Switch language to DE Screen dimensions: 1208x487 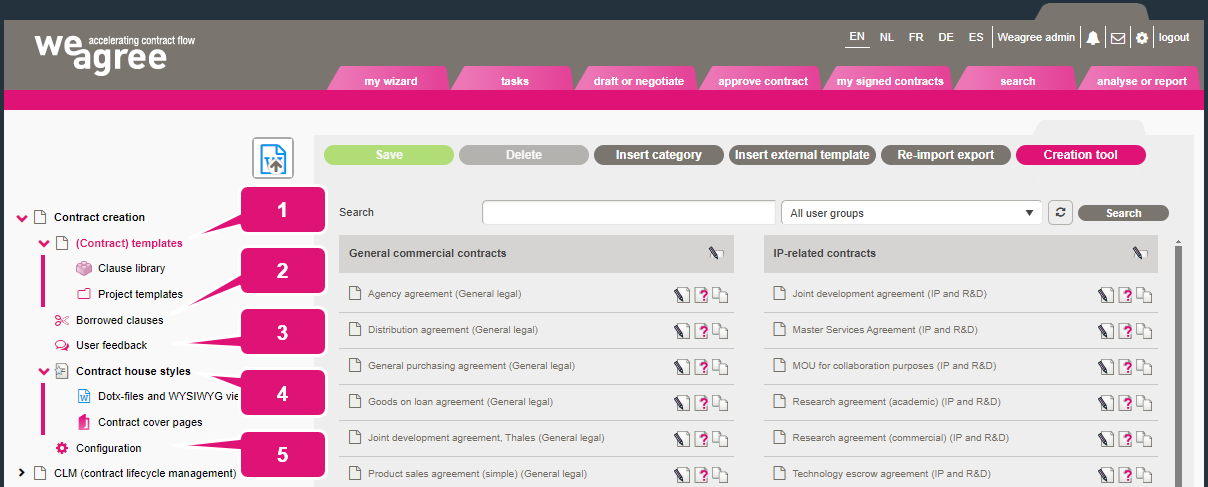coord(946,38)
